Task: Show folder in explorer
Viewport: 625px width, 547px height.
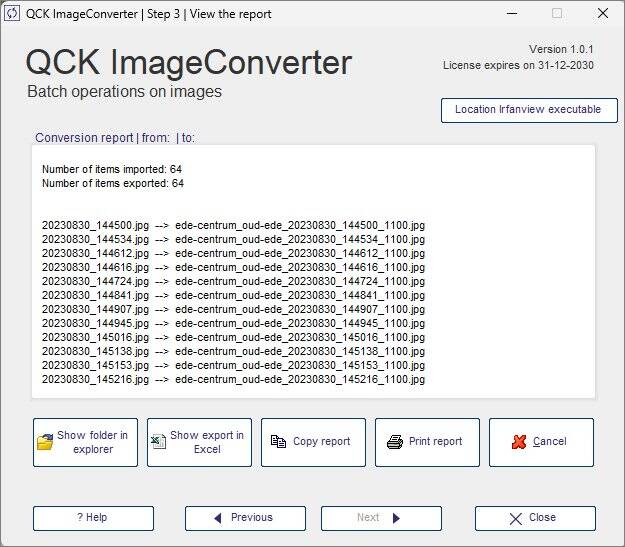Action: (85, 442)
